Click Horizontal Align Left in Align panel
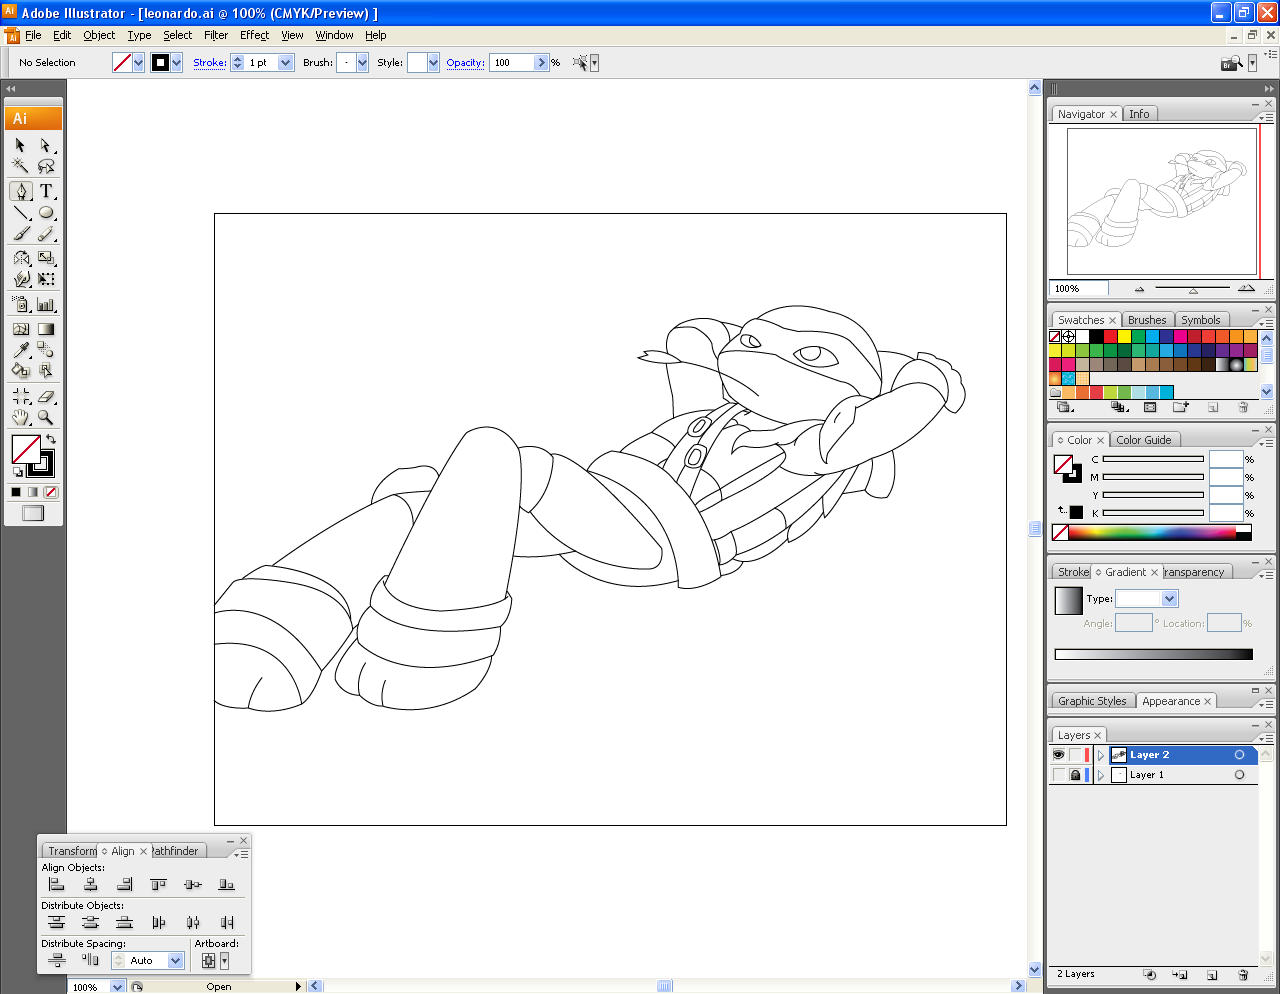The width and height of the screenshot is (1280, 994). [x=57, y=884]
